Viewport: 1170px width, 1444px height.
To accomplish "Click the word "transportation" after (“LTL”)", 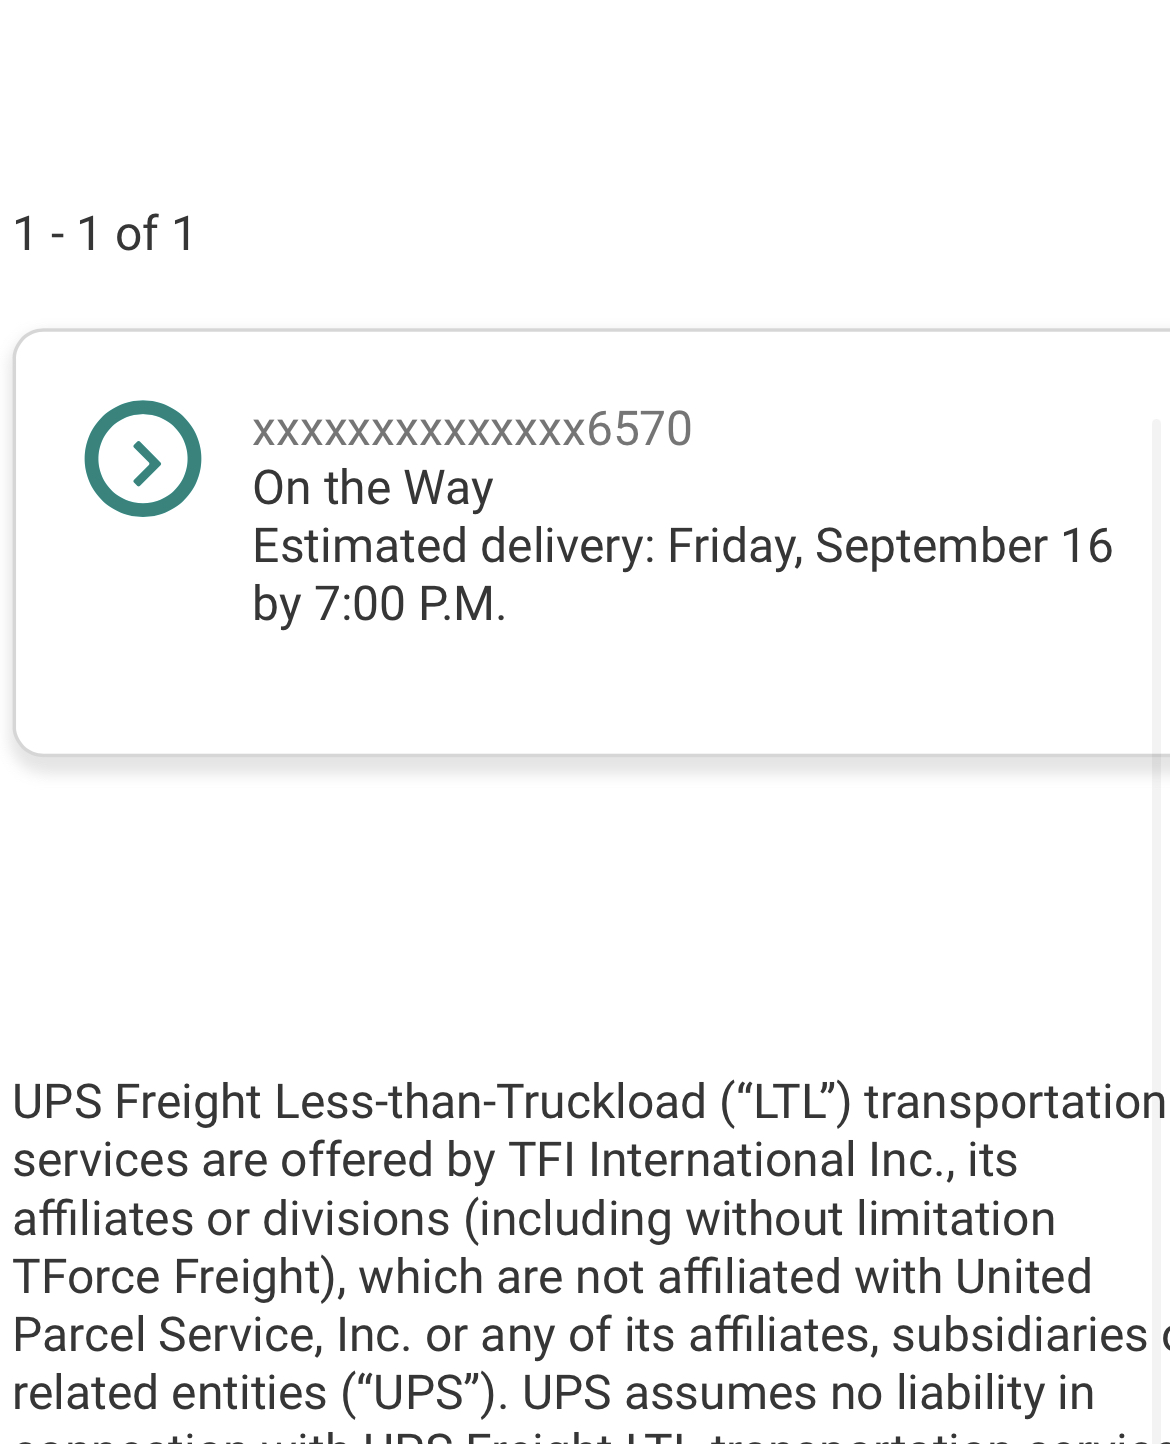I will click(x=1015, y=1102).
